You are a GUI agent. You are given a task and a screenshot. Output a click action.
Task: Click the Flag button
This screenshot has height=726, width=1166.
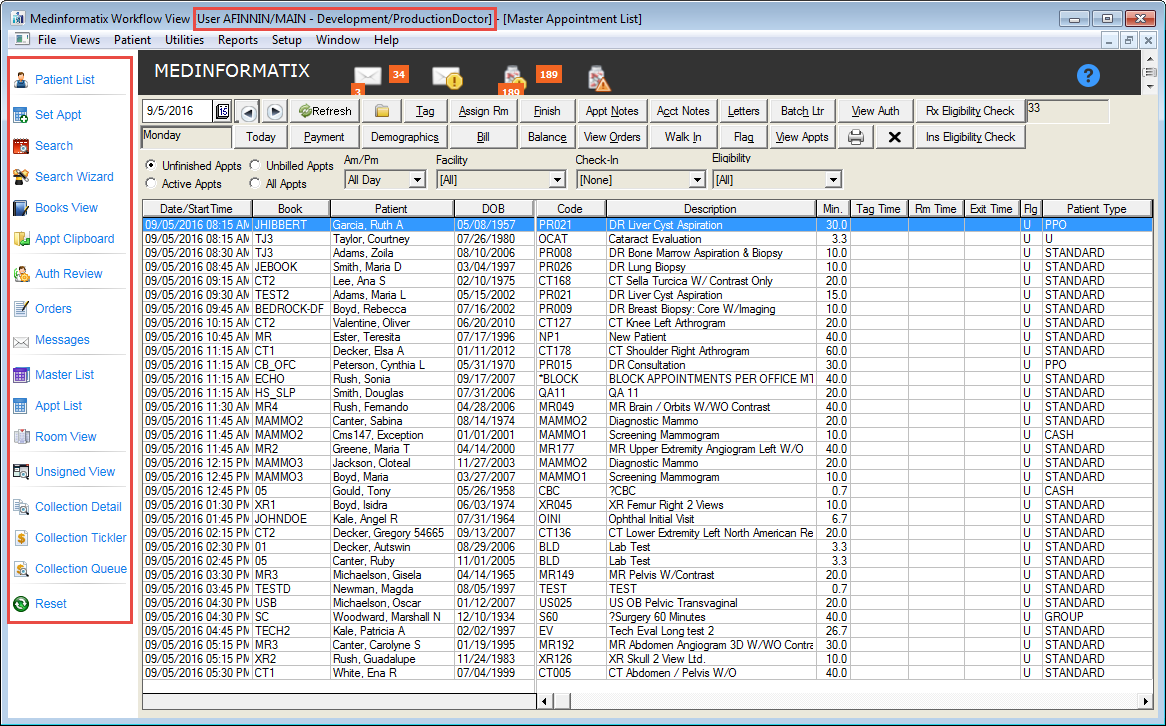pyautogui.click(x=743, y=137)
